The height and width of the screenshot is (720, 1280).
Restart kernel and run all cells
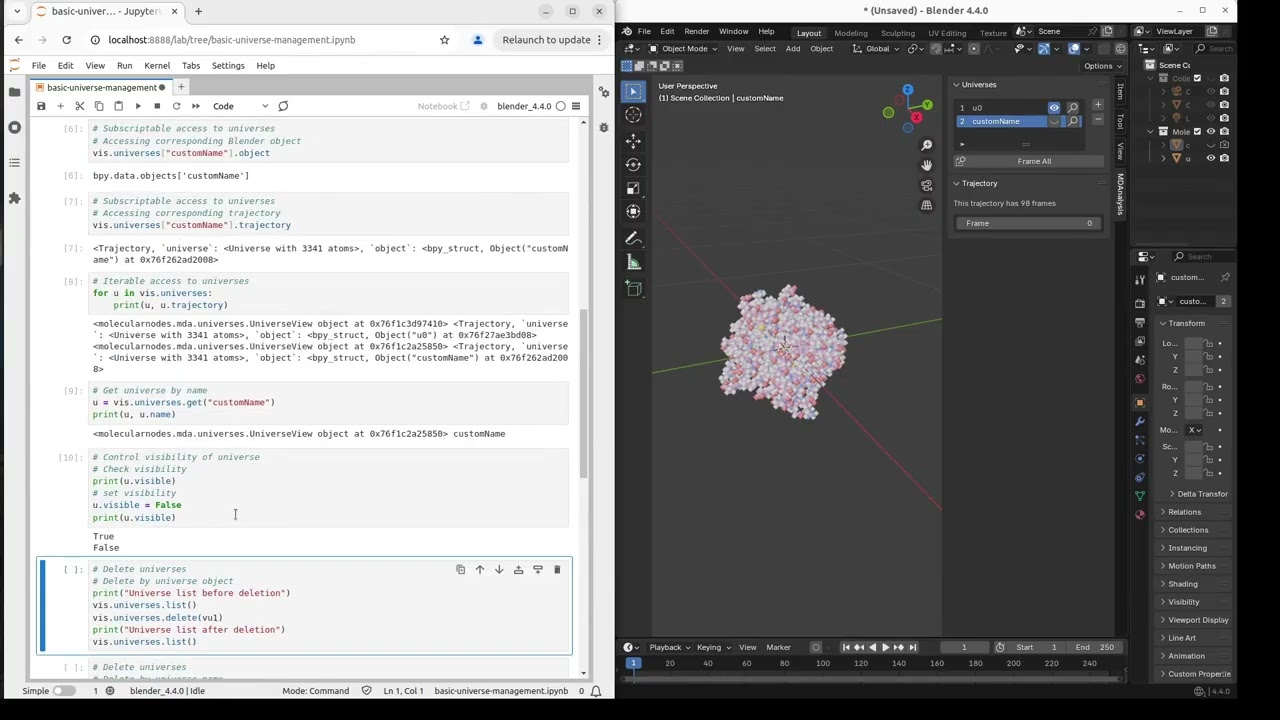196,106
